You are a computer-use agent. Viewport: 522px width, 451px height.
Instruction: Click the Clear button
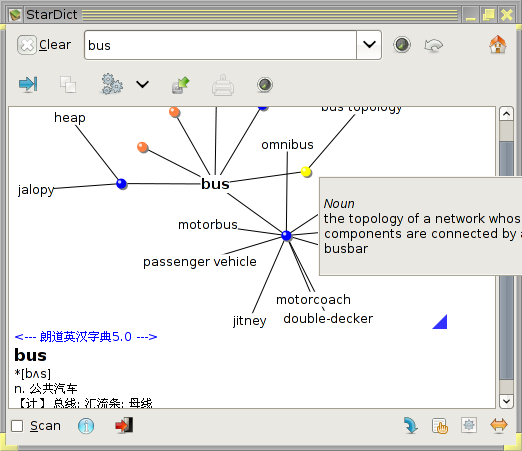[44, 45]
